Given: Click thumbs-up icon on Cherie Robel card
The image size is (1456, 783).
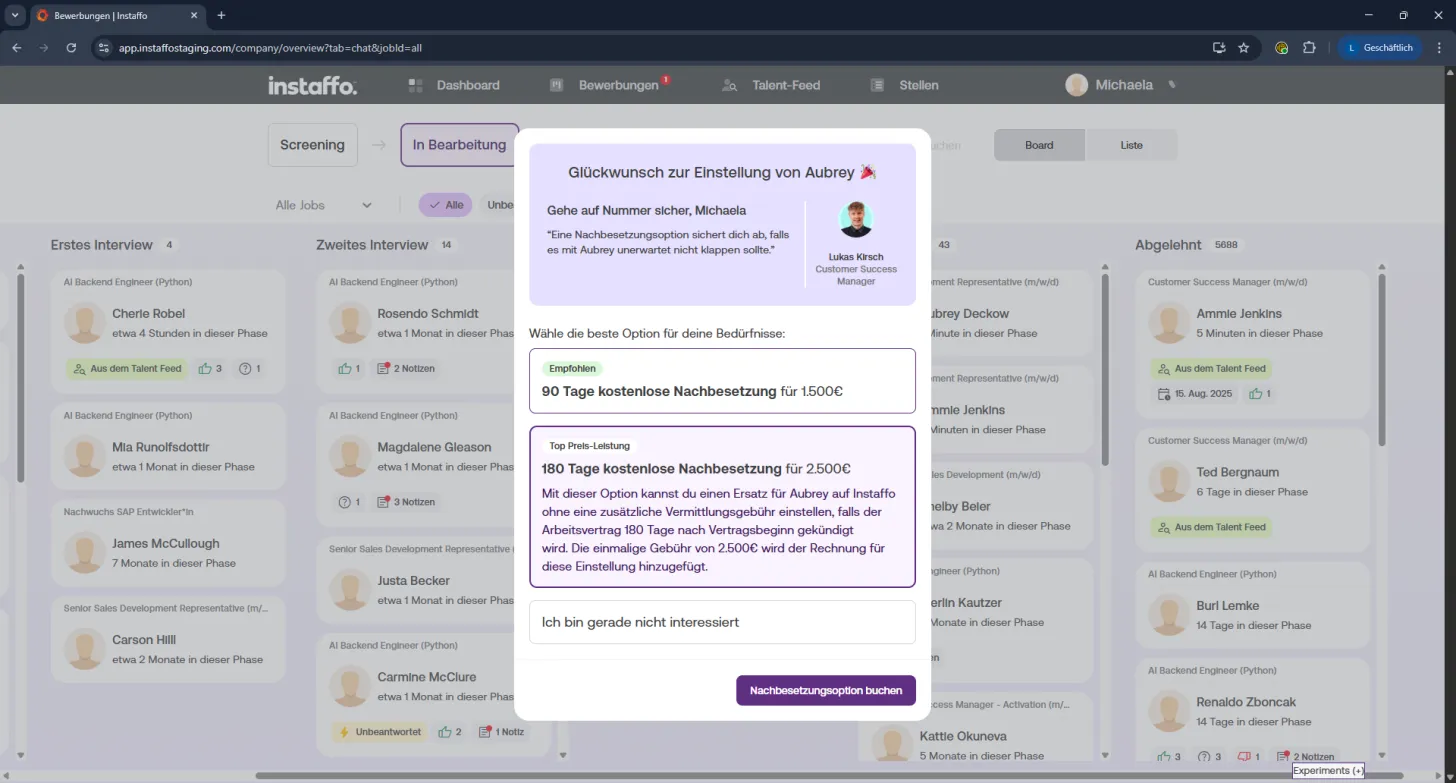Looking at the screenshot, I should point(205,368).
